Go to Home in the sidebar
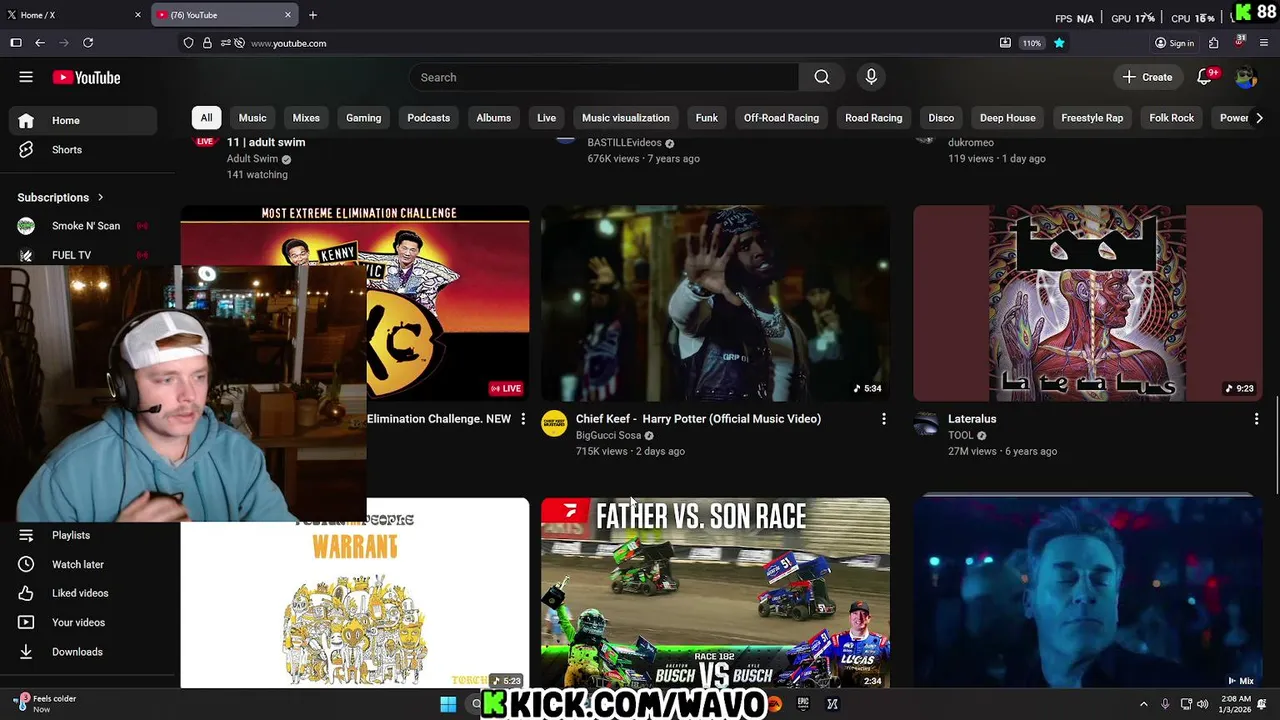This screenshot has width=1280, height=720. tap(84, 120)
